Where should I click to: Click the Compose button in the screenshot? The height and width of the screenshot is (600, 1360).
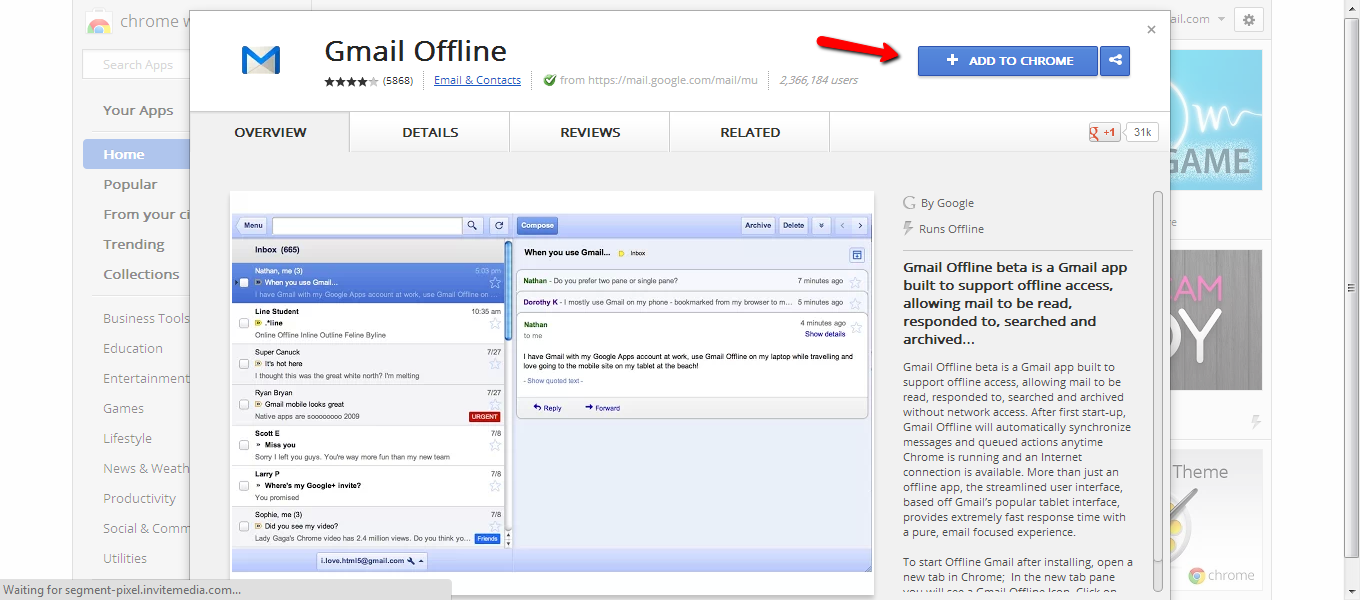[x=538, y=226]
